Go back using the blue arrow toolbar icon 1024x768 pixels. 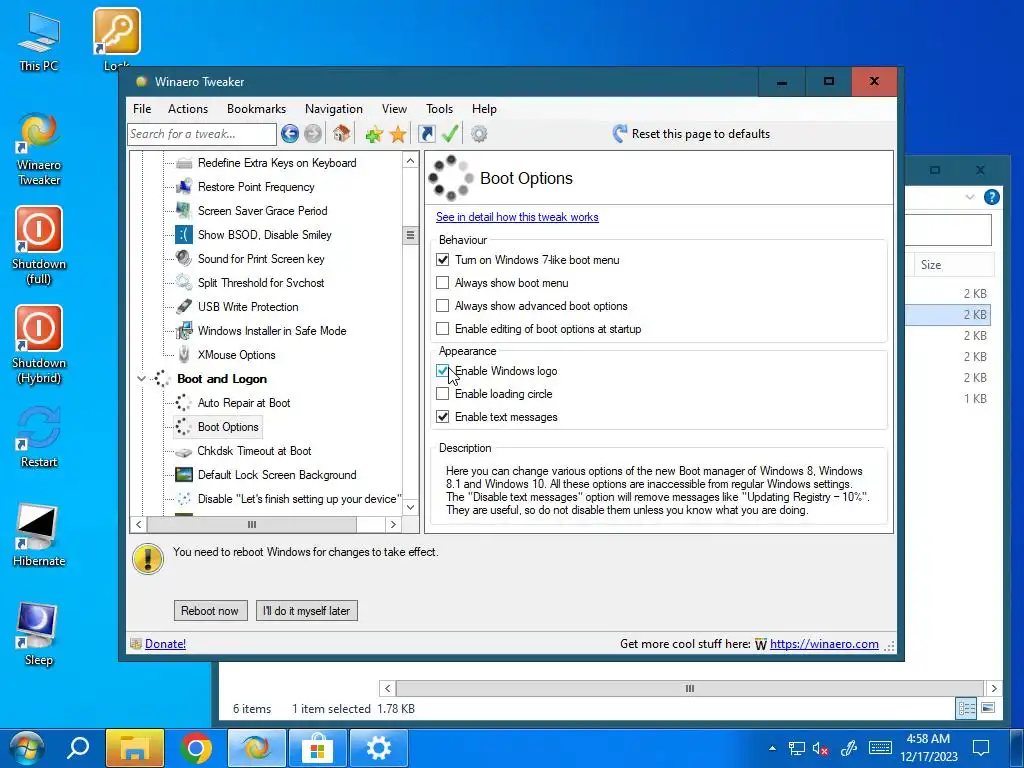click(290, 134)
